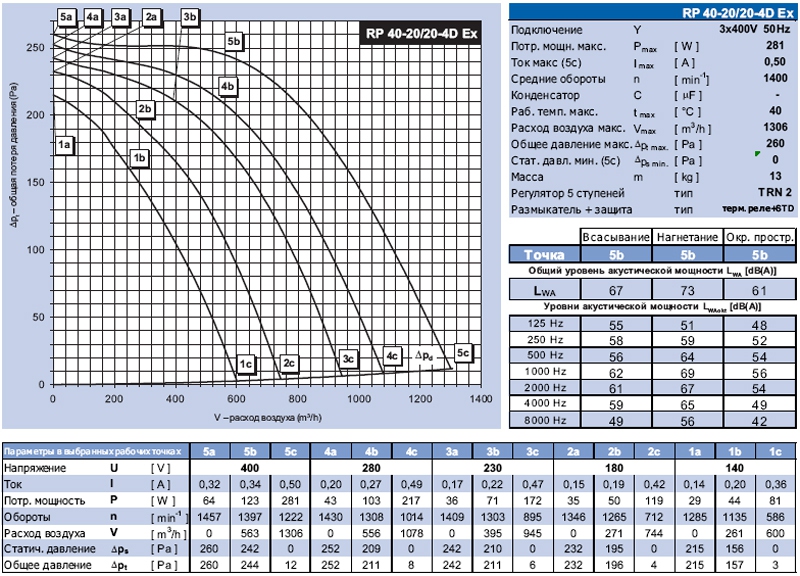Viewport: 800px width, 576px height.
Task: Select the Нагнетание column header
Action: [687, 237]
